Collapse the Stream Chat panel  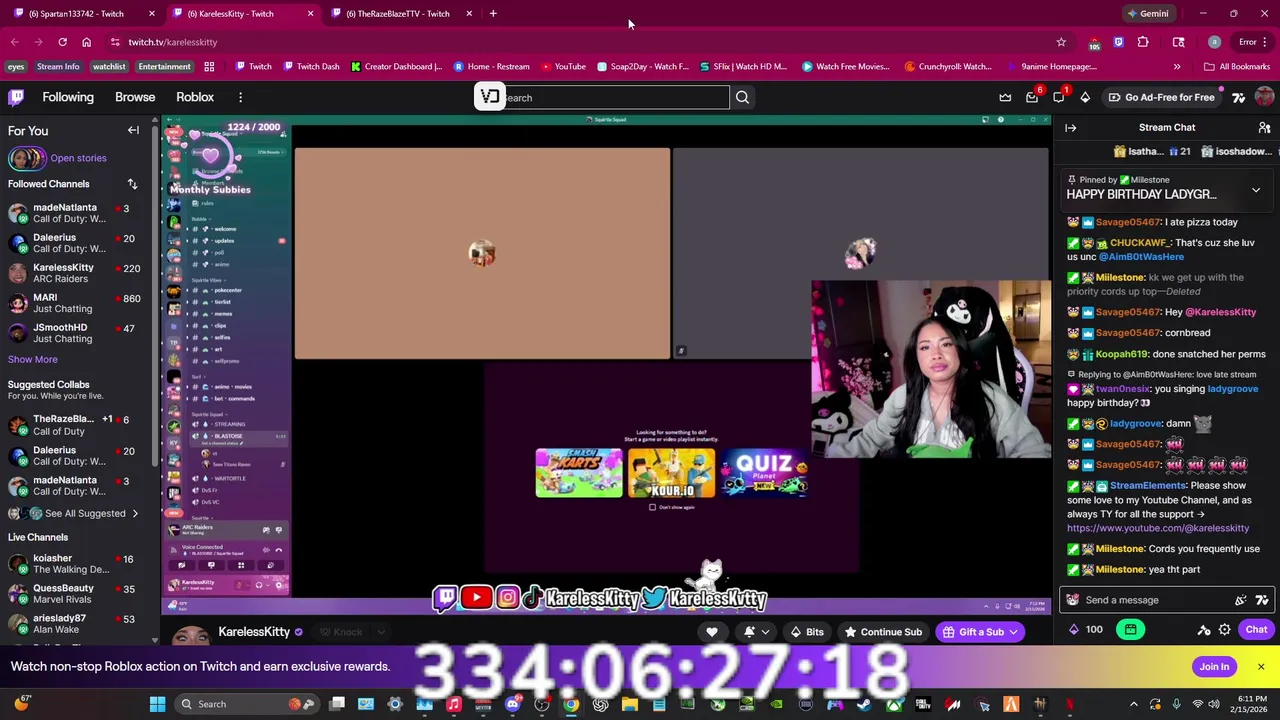click(1070, 128)
